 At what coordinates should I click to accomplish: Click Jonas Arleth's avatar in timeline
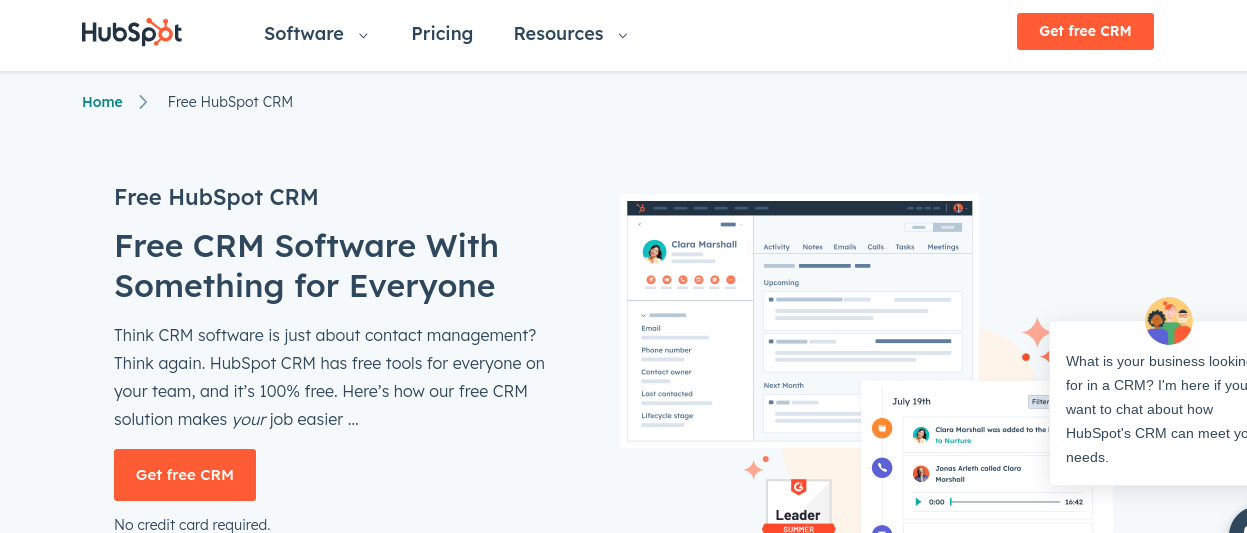921,473
